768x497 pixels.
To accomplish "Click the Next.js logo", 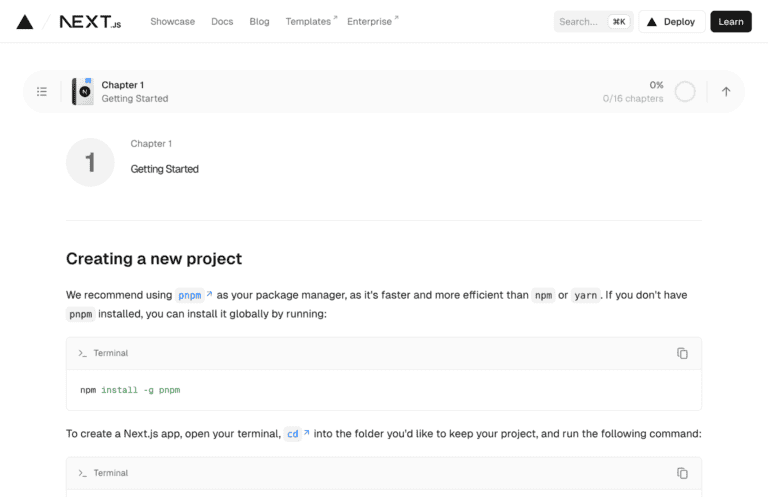I will [90, 22].
